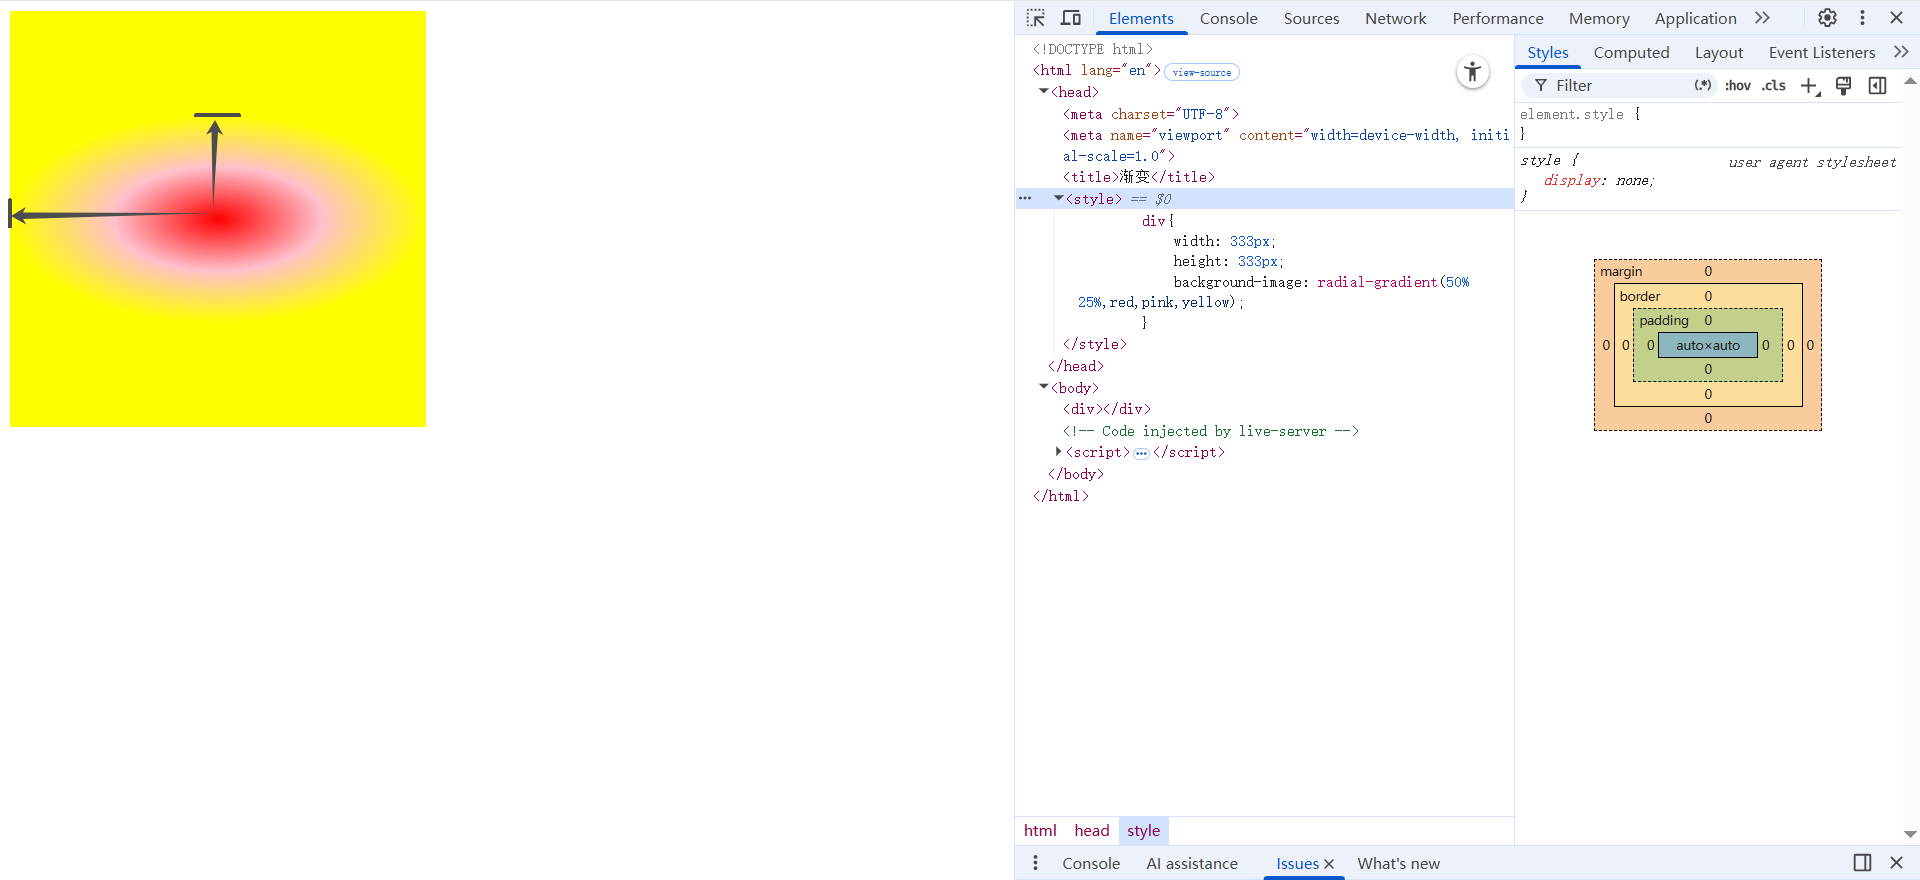
Task: Click the box model padding label
Action: pyautogui.click(x=1663, y=321)
